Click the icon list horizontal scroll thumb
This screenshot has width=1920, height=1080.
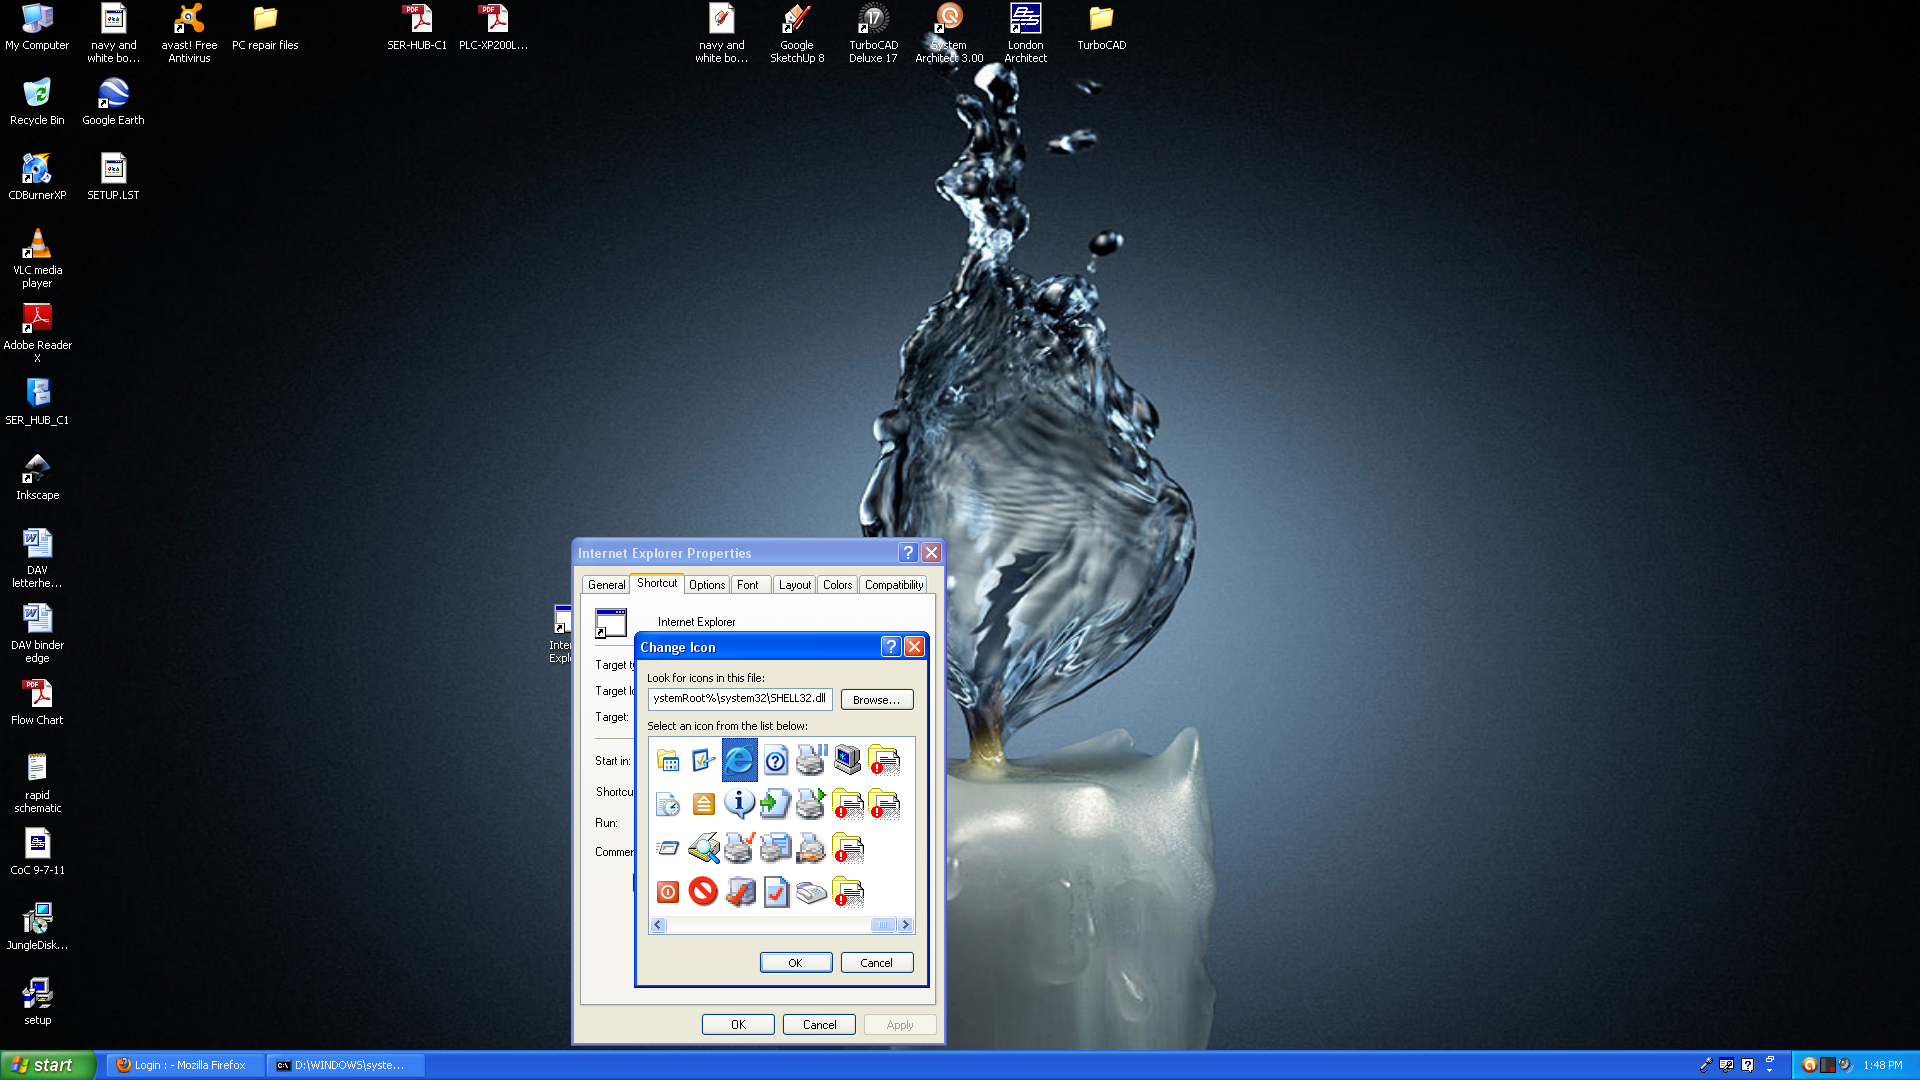pyautogui.click(x=883, y=925)
